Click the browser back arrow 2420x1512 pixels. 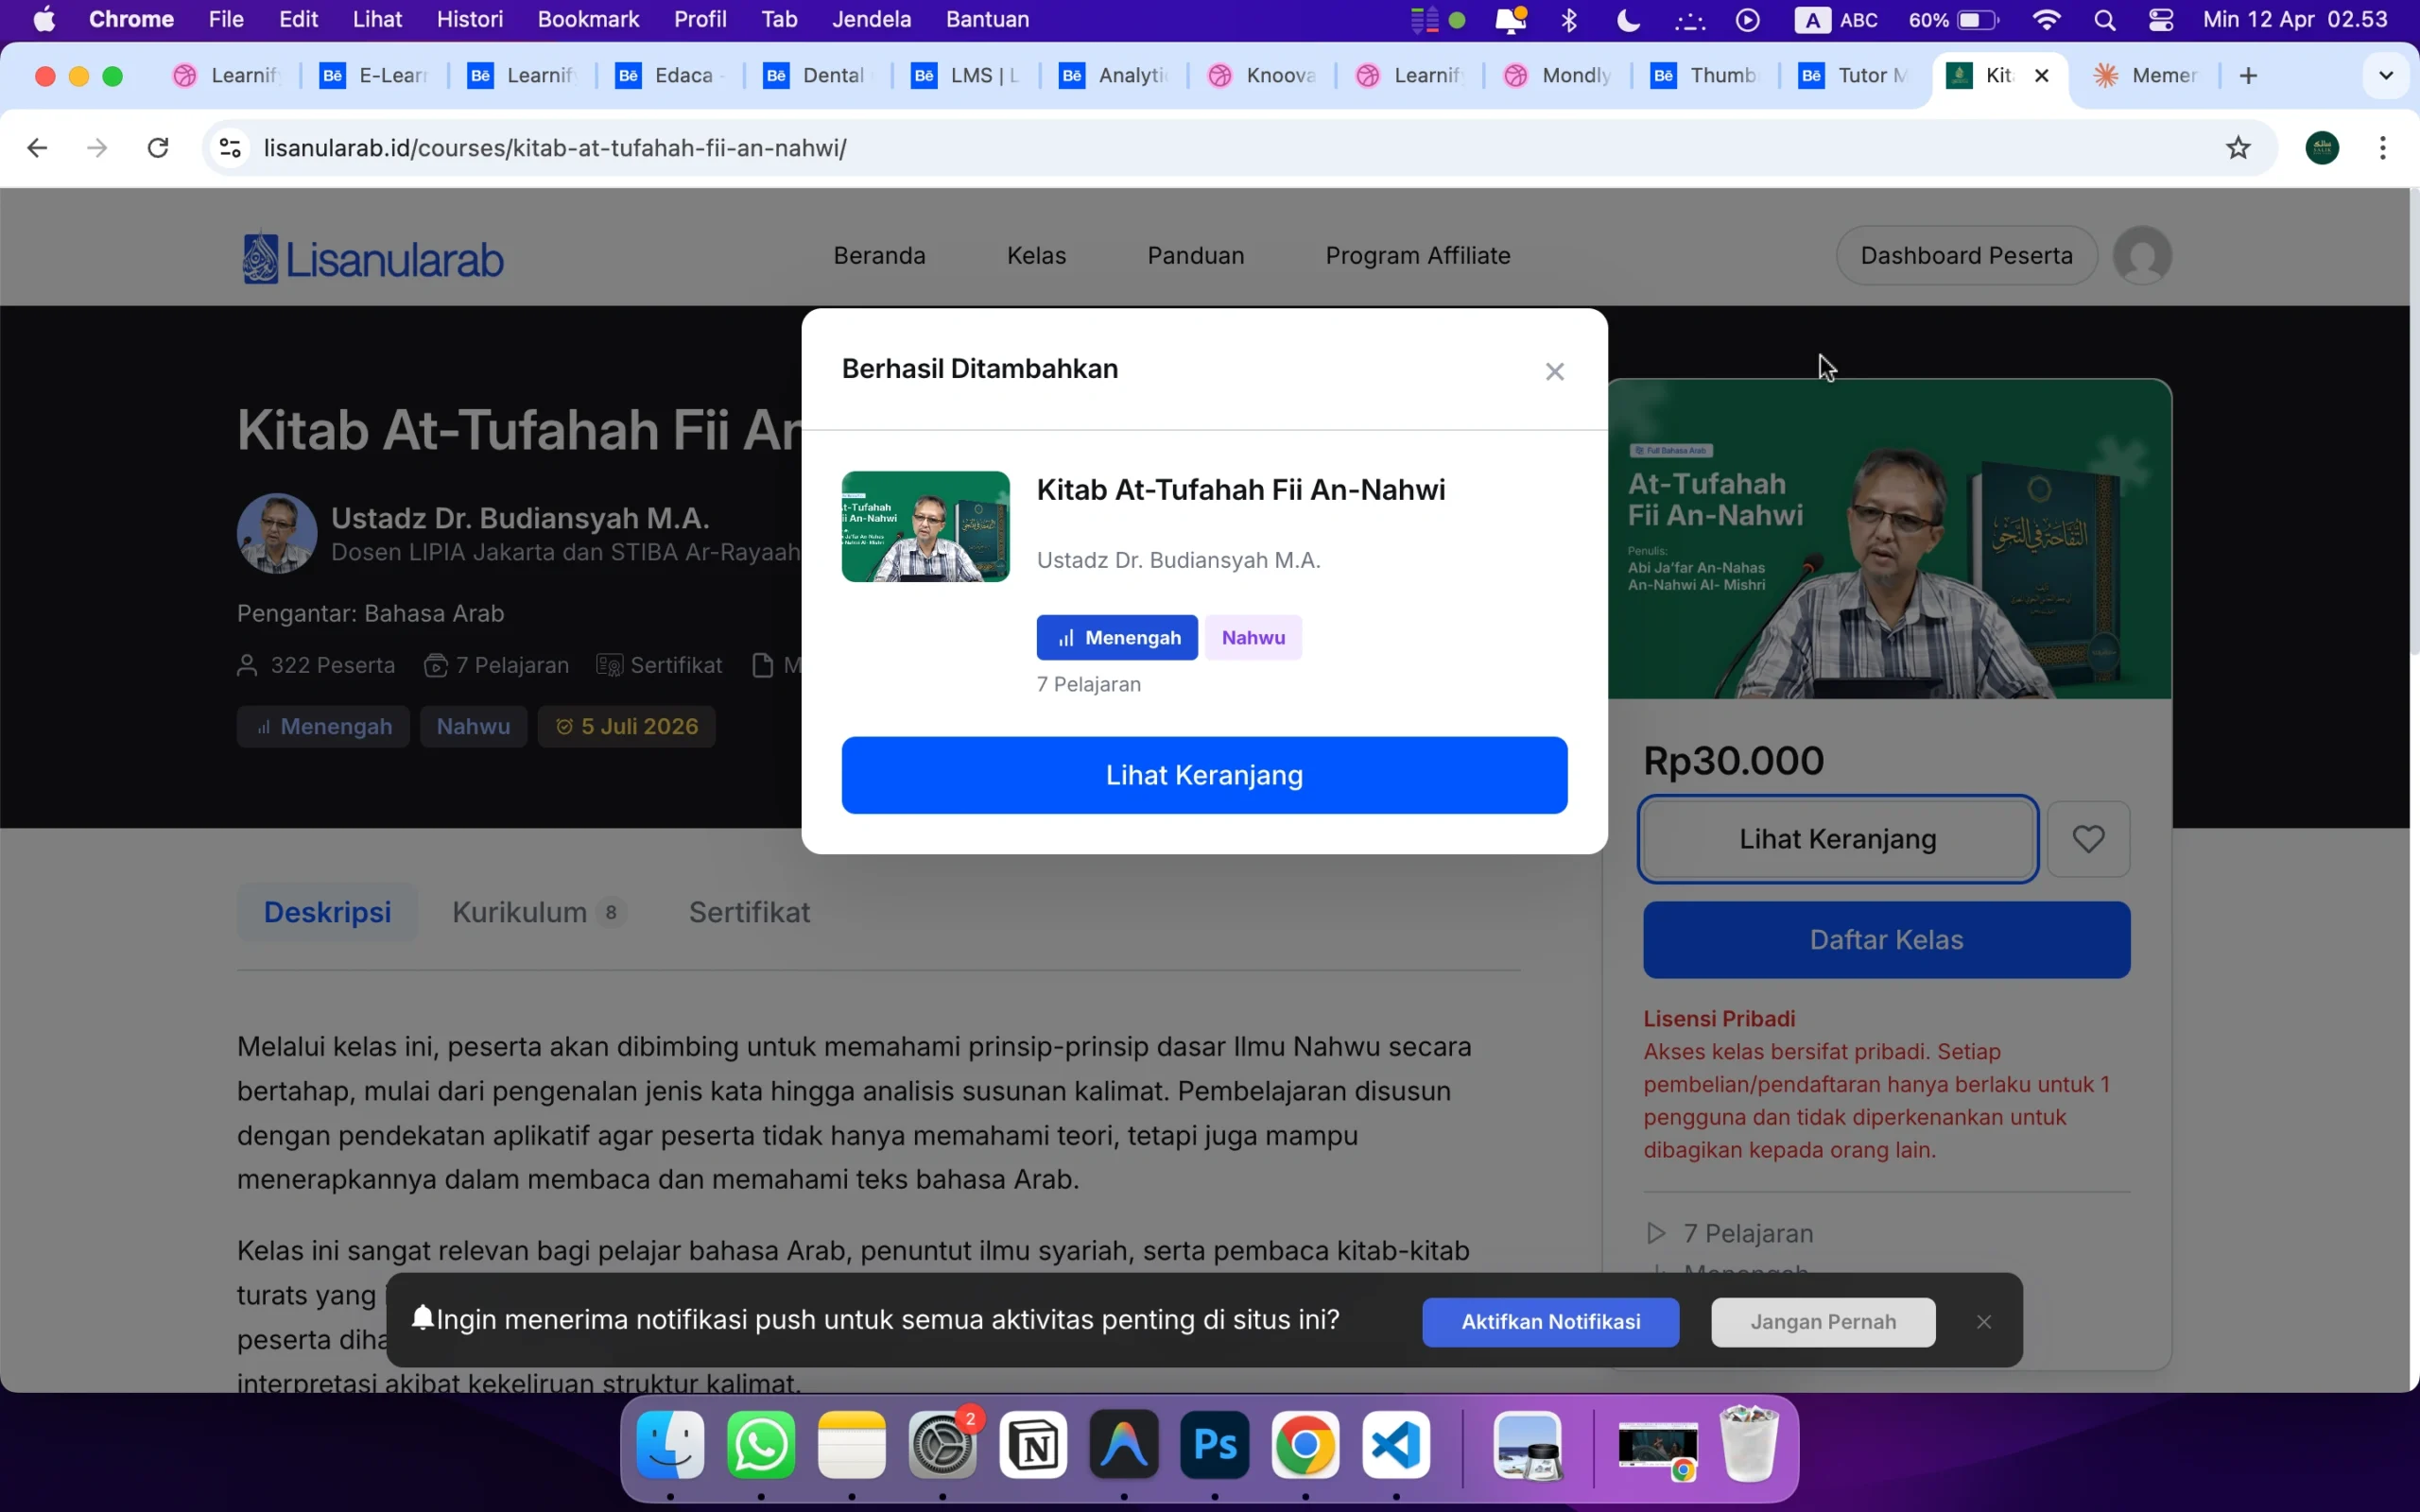point(37,147)
